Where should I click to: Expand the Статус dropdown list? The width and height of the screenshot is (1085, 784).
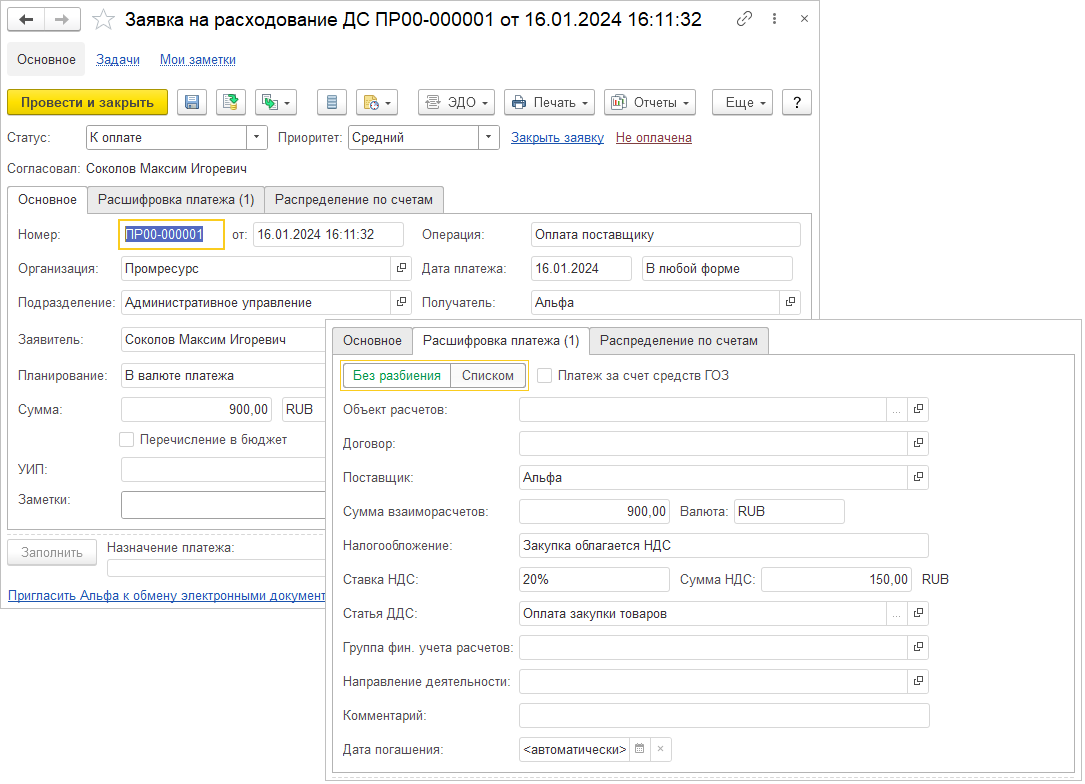258,138
